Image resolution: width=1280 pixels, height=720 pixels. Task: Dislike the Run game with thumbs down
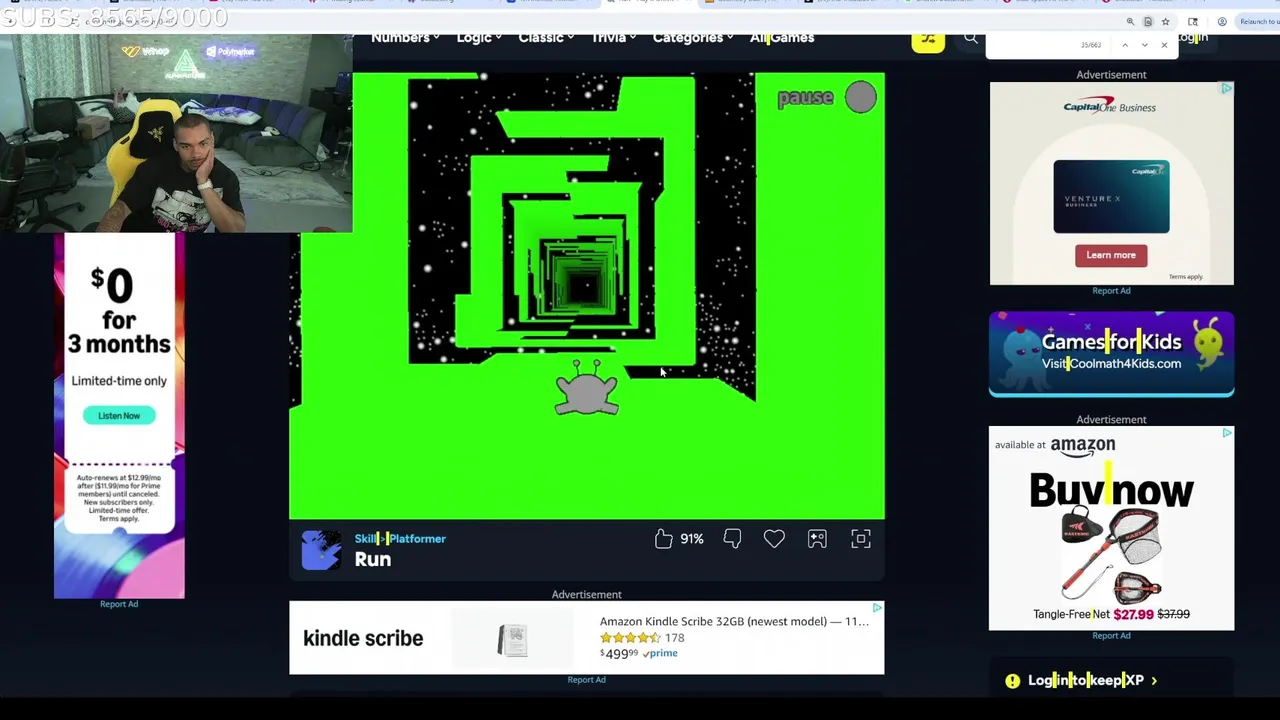pyautogui.click(x=732, y=539)
